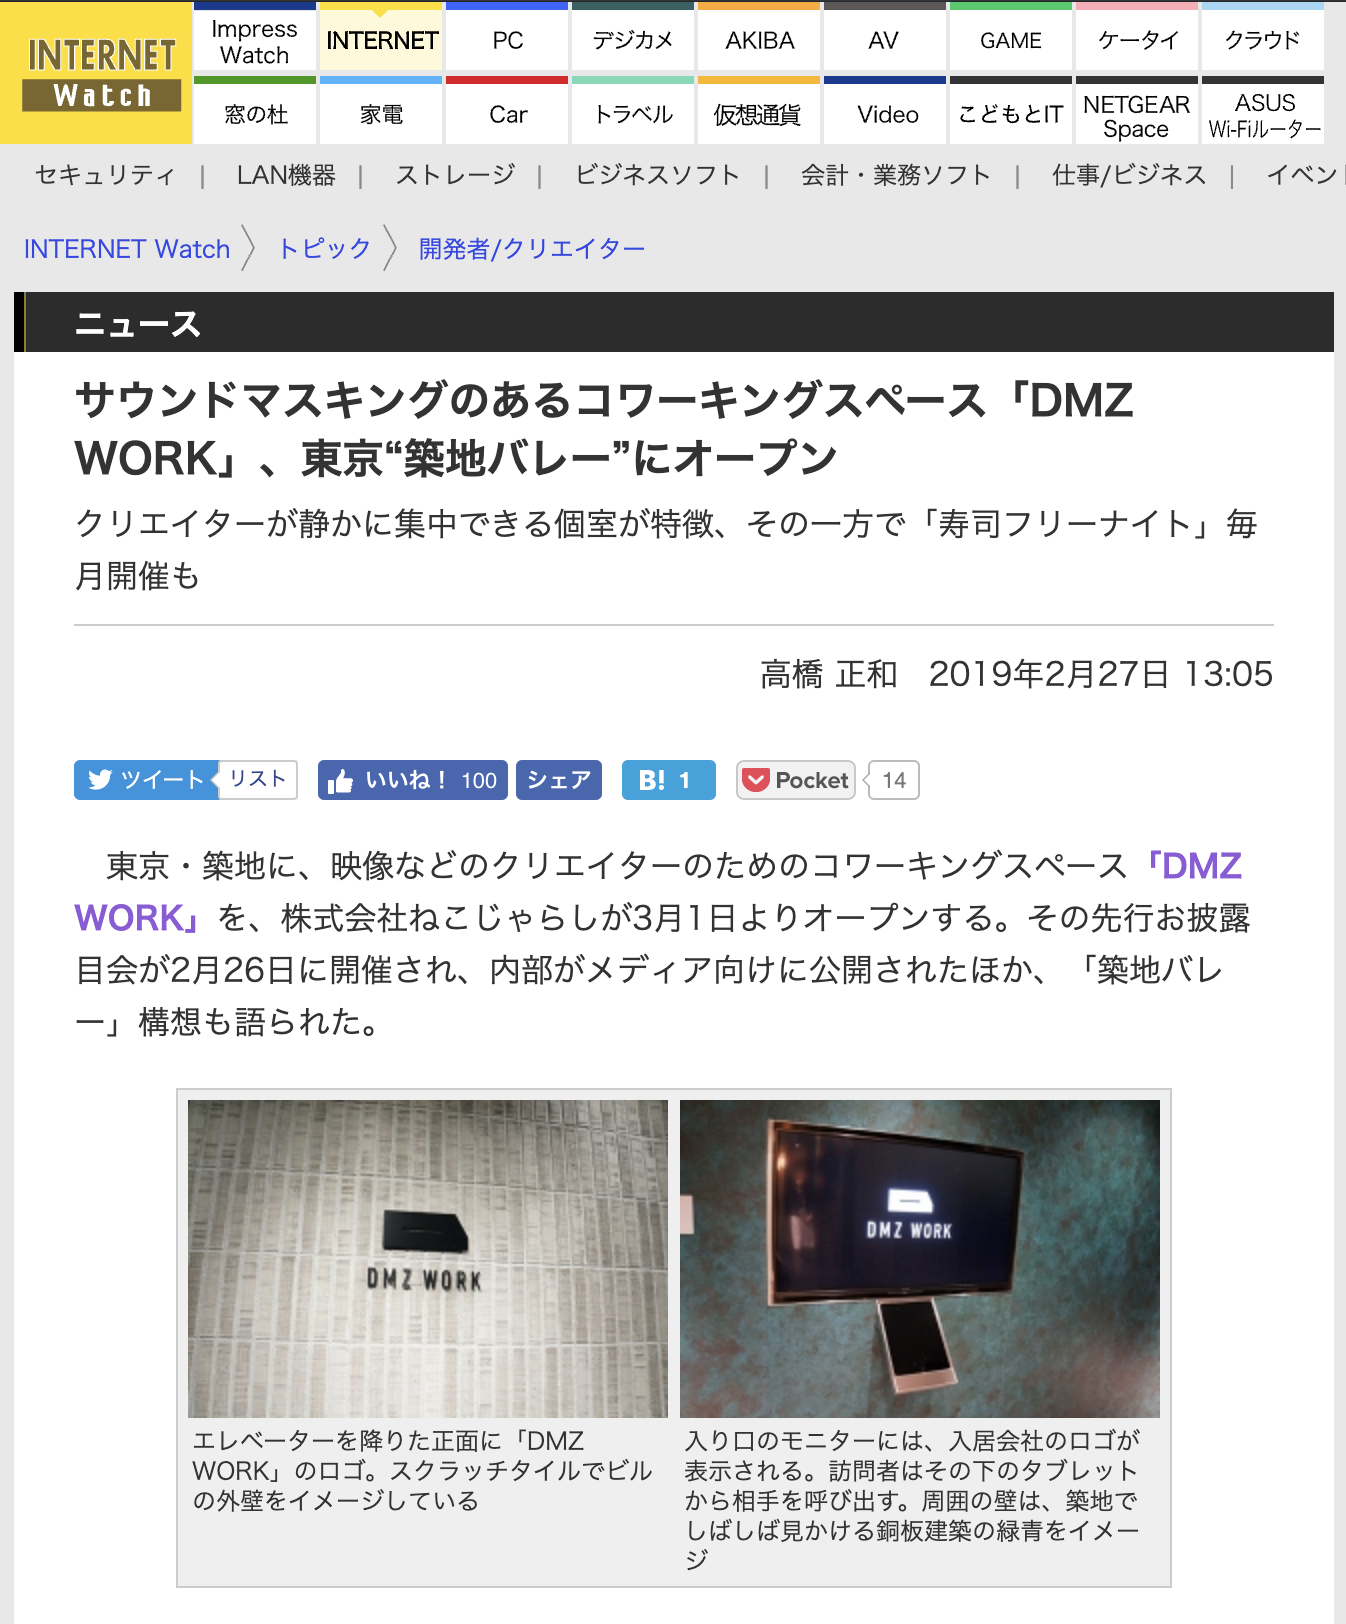Click the Hatena B! bookmark button
Viewport: 1346px width, 1624px height.
(x=669, y=780)
